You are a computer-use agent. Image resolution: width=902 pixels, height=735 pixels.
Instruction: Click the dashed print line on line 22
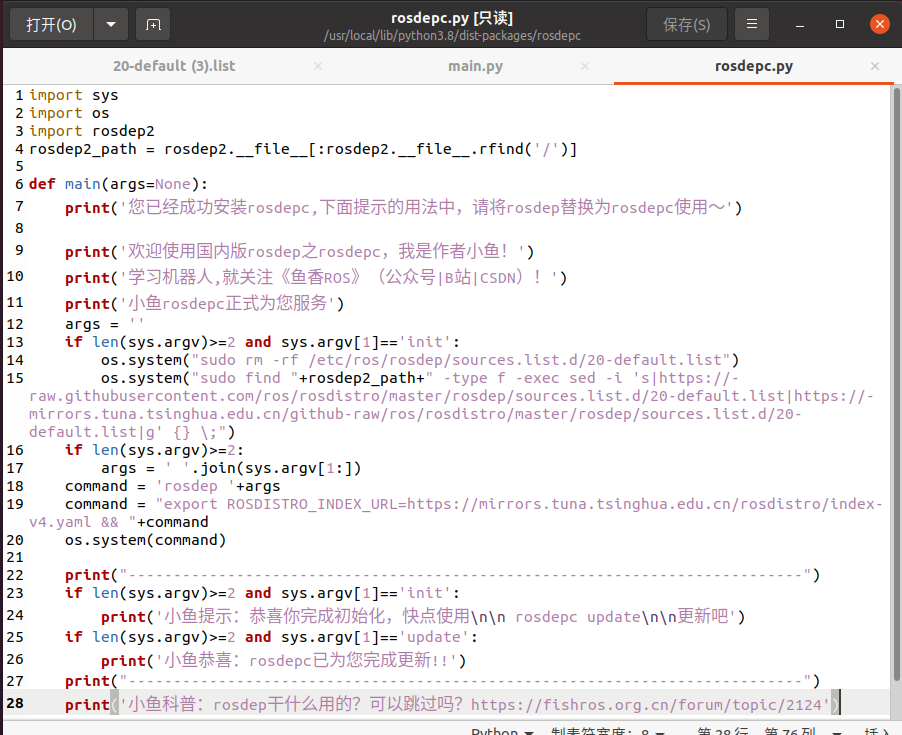pyautogui.click(x=442, y=575)
